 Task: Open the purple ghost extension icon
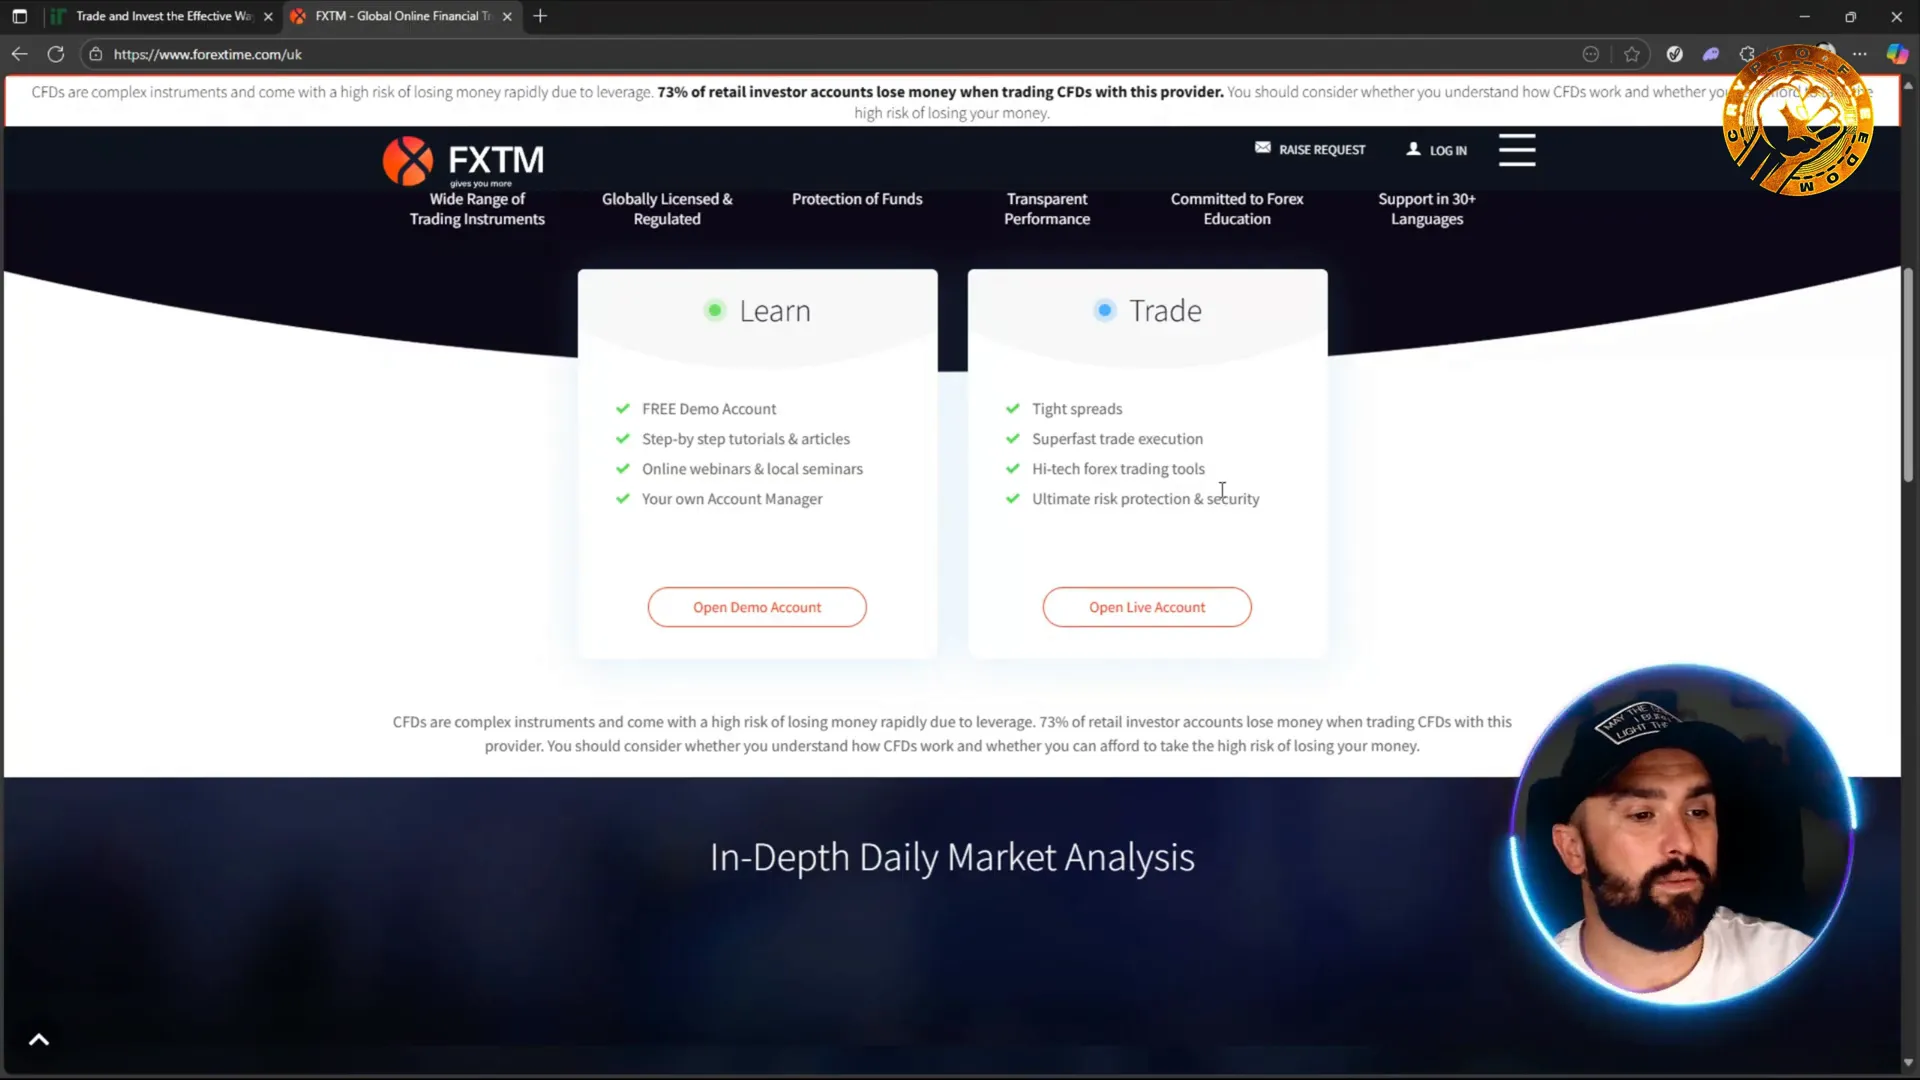click(x=1711, y=54)
